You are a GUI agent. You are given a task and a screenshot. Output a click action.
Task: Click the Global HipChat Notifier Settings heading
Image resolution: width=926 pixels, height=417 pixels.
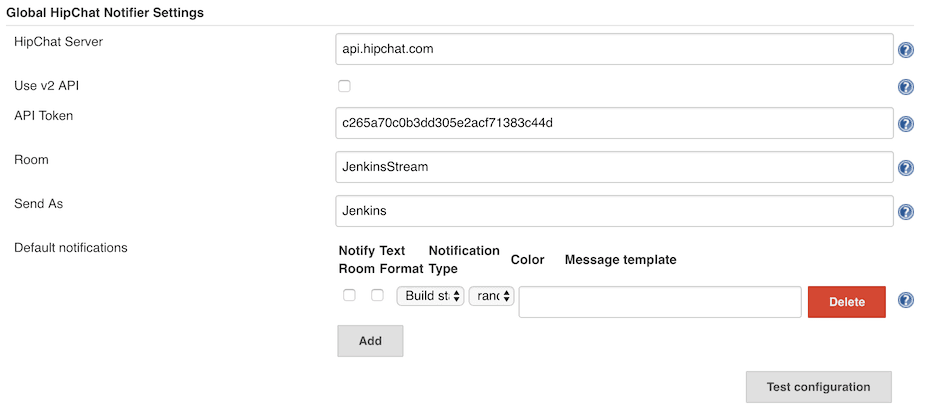[x=106, y=13]
